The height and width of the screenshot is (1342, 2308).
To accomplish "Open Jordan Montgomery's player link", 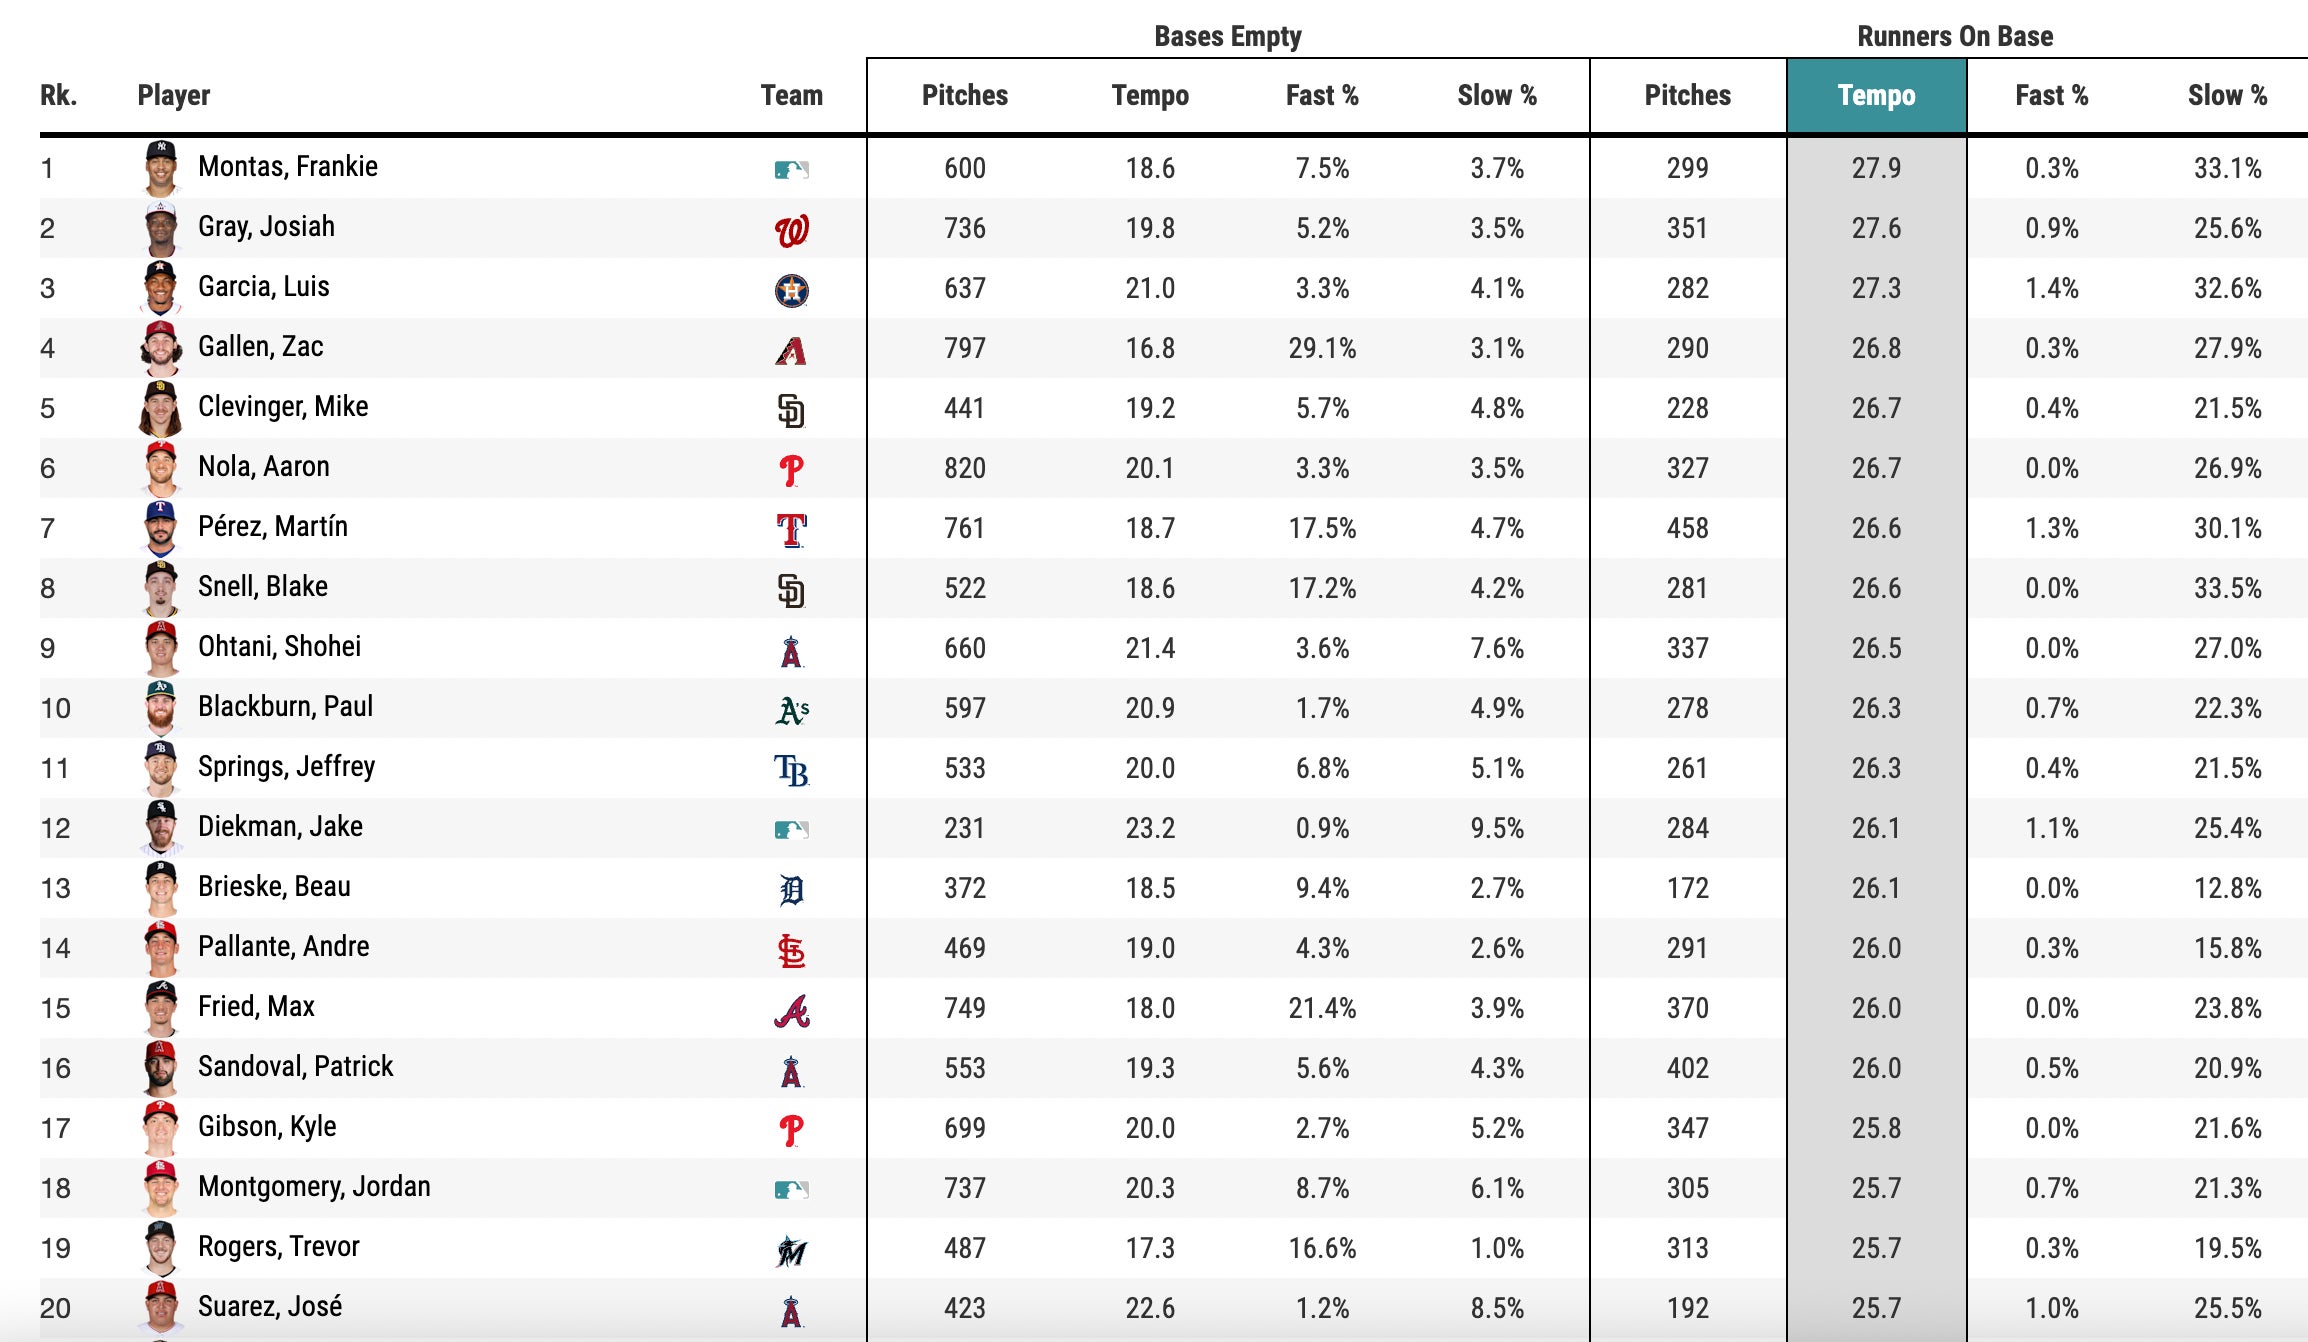I will click(x=314, y=1187).
